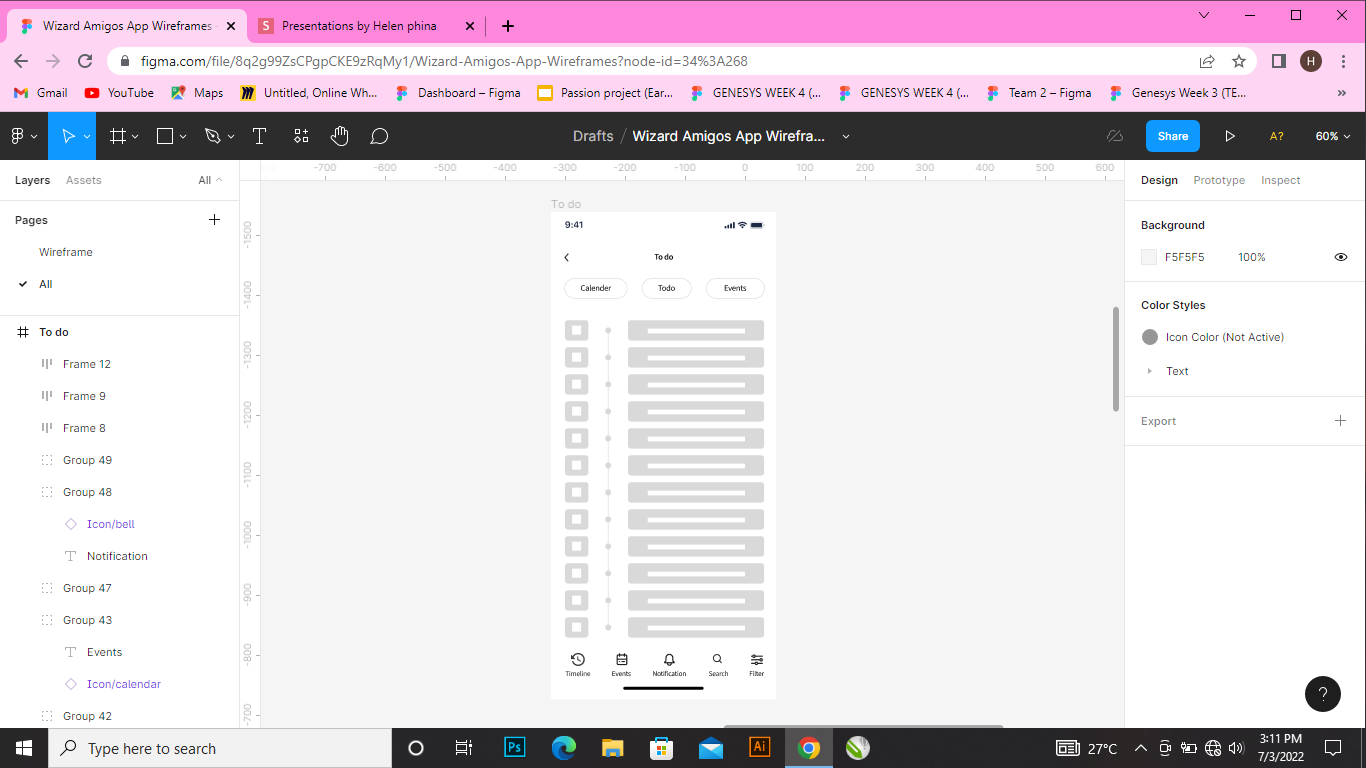Open Windows Start menu

tap(24, 748)
